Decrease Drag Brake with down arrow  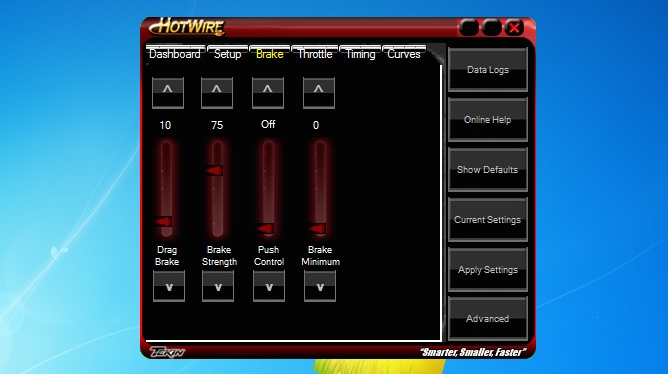point(169,286)
